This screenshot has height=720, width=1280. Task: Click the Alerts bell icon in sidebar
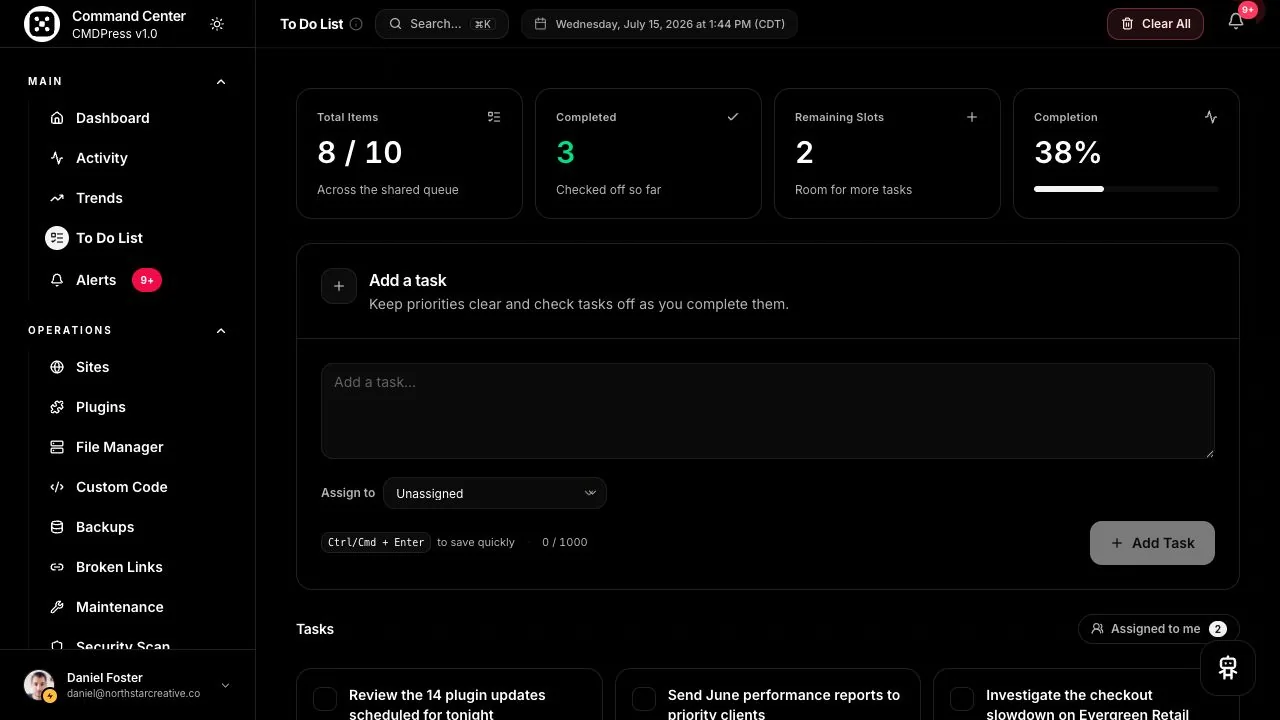pos(57,280)
